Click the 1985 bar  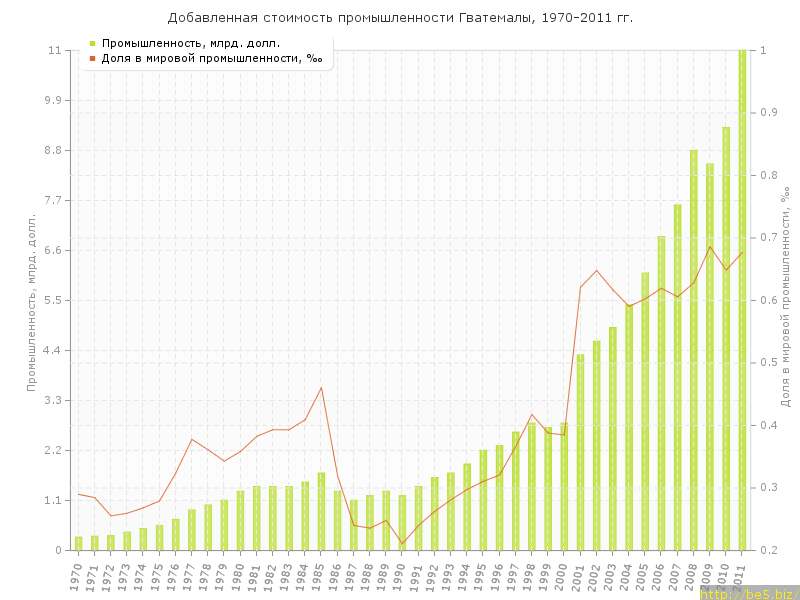pyautogui.click(x=321, y=511)
